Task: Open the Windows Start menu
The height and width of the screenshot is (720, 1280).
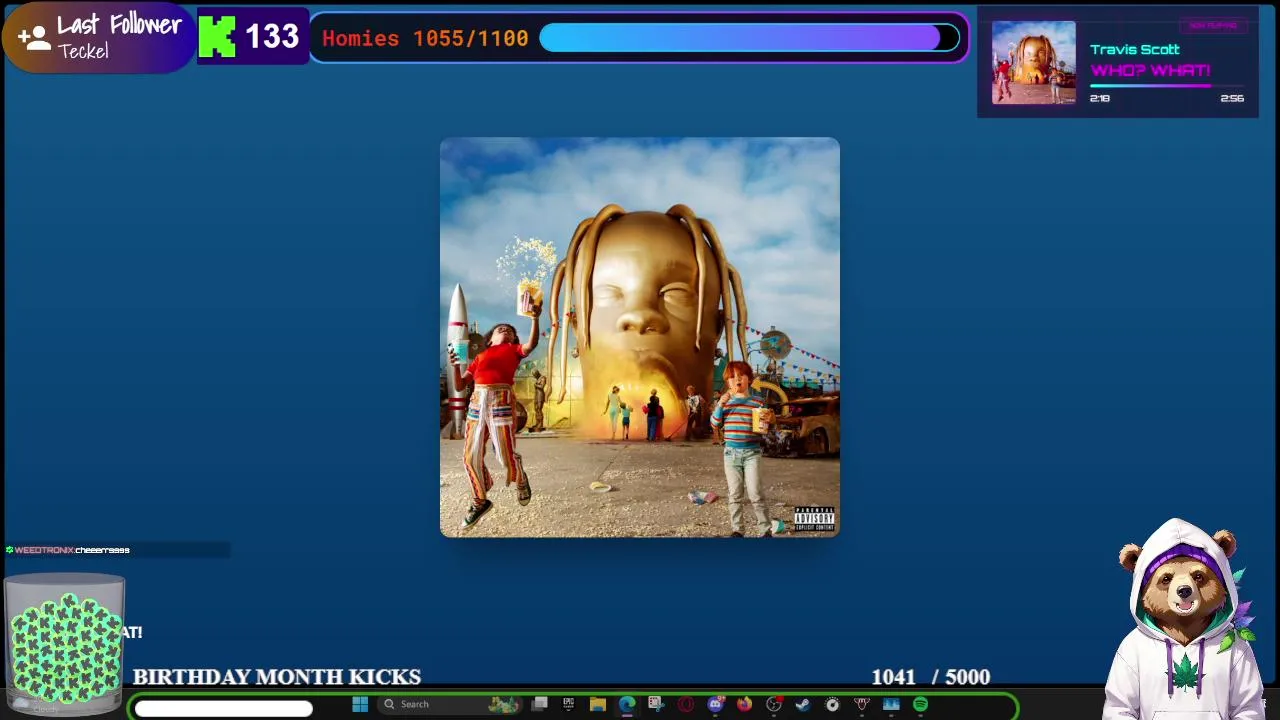Action: point(360,704)
